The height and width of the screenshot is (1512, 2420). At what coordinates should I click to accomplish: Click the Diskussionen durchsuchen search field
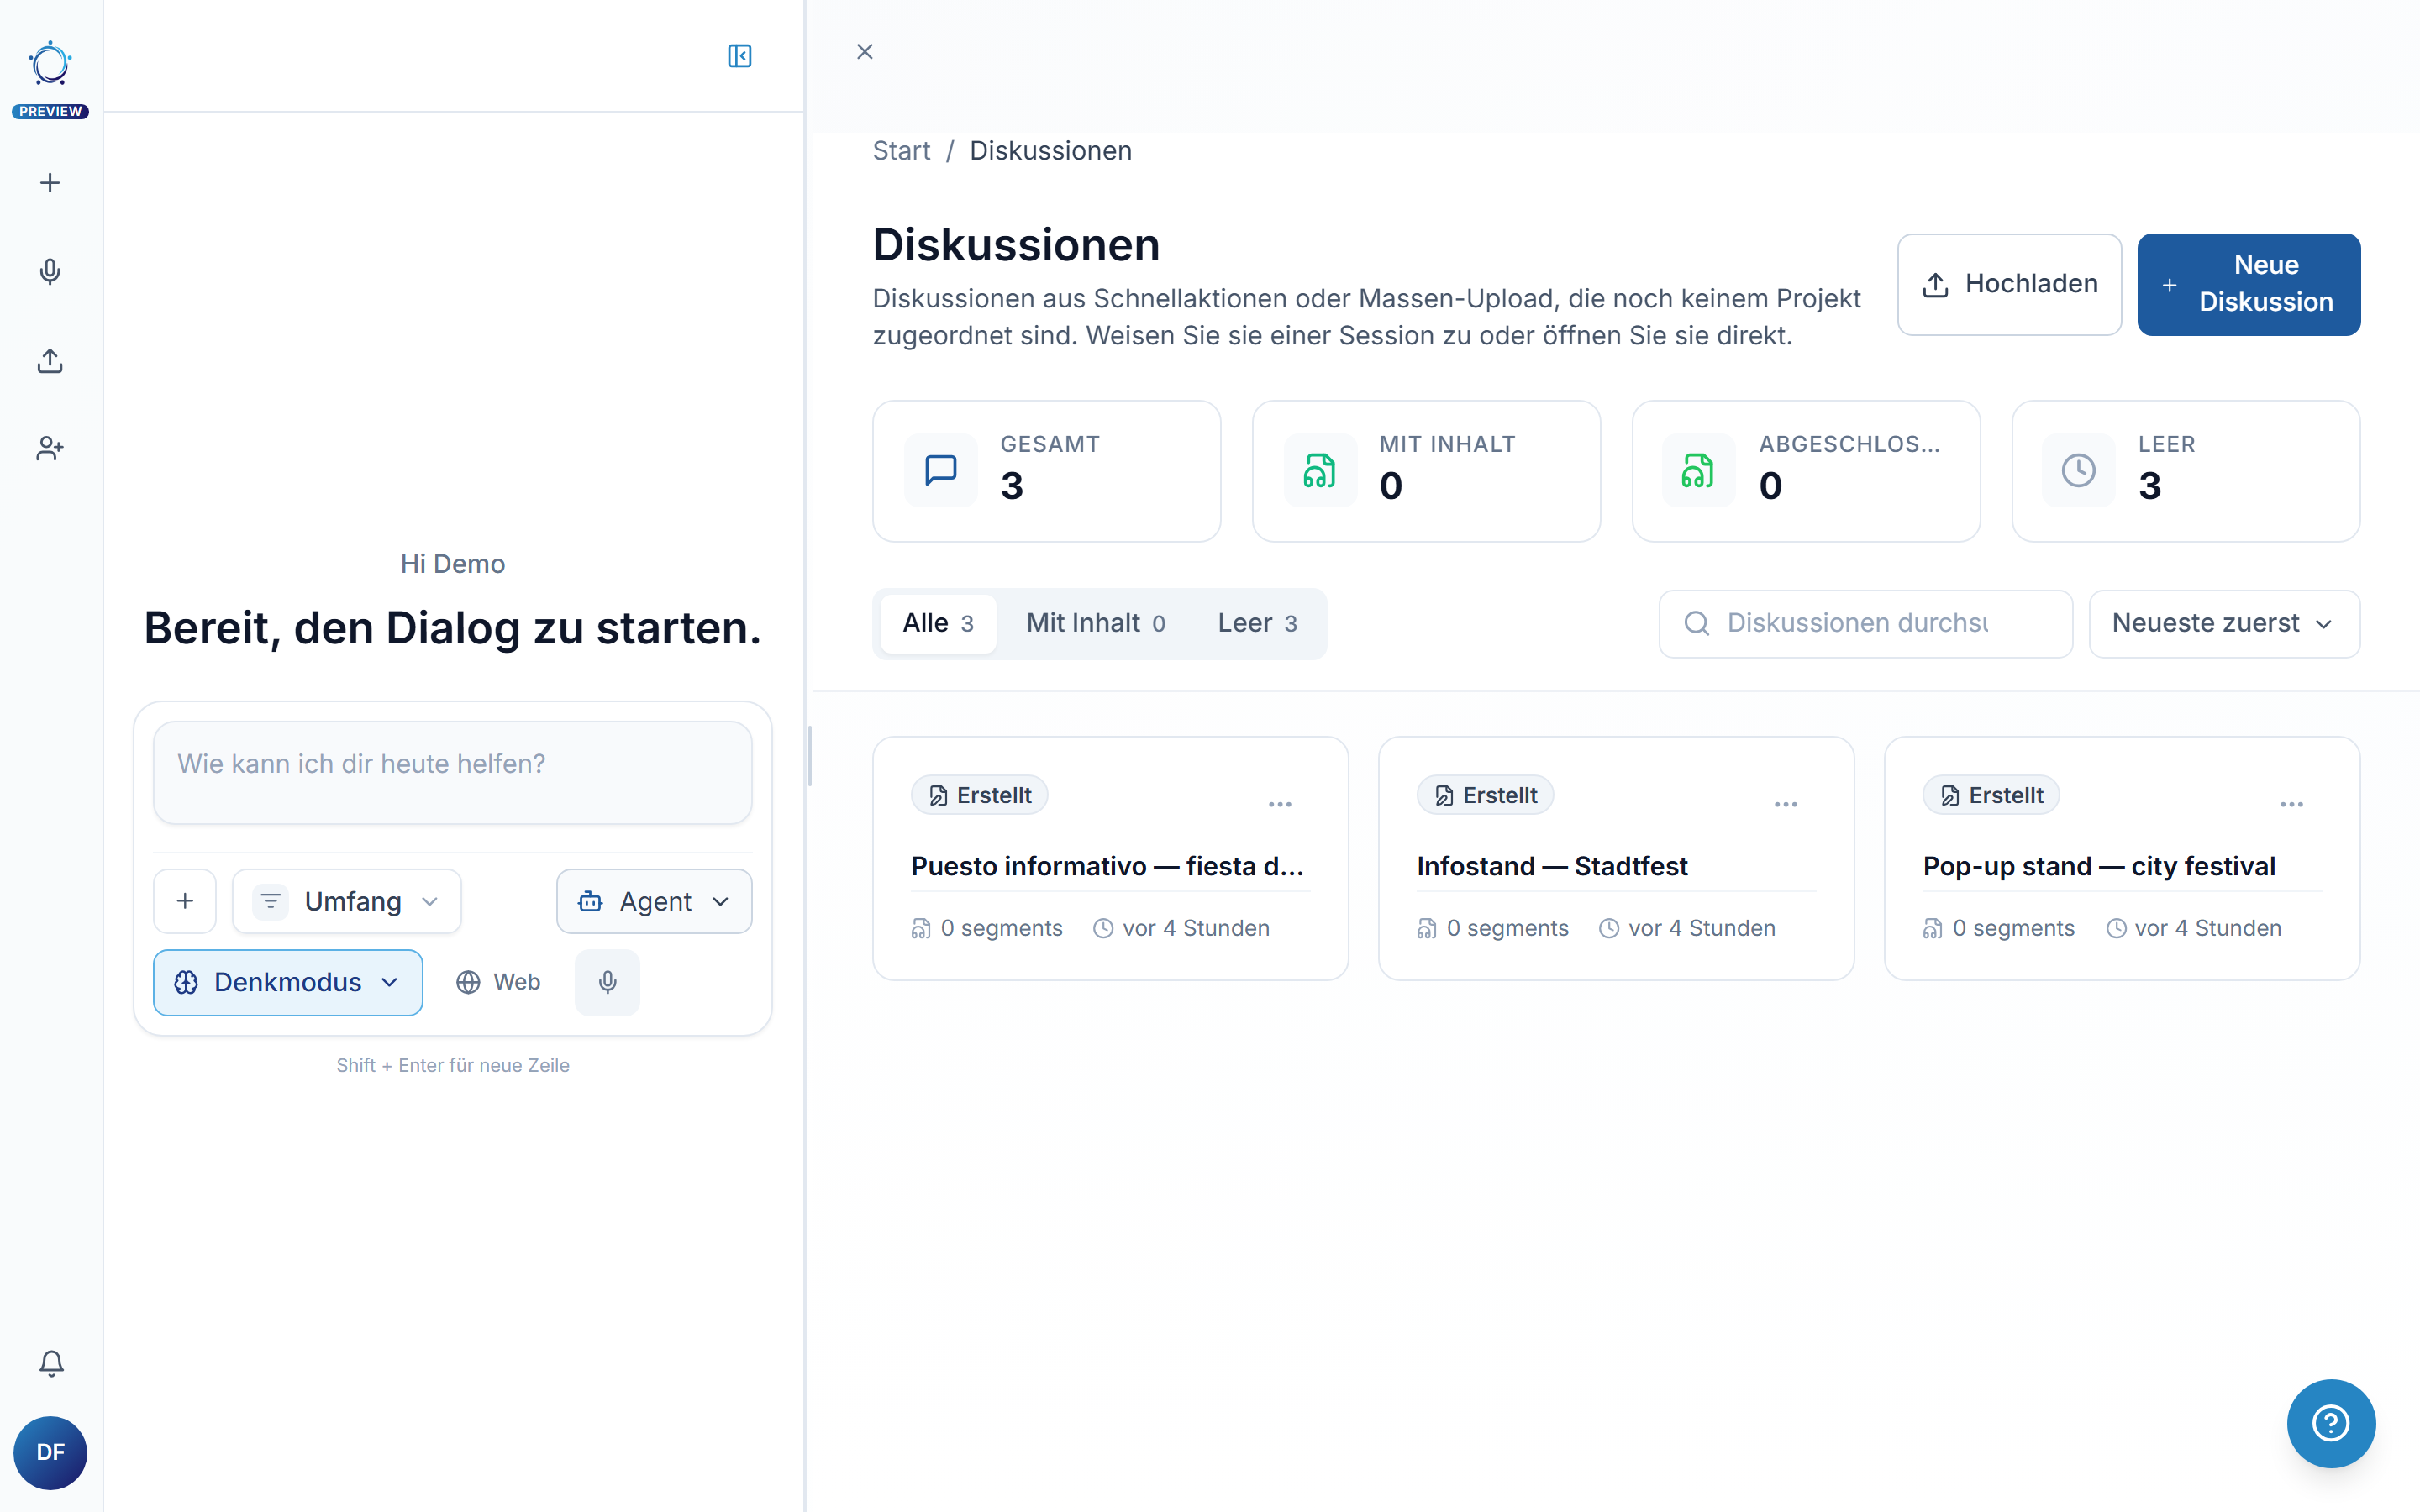pos(1865,623)
